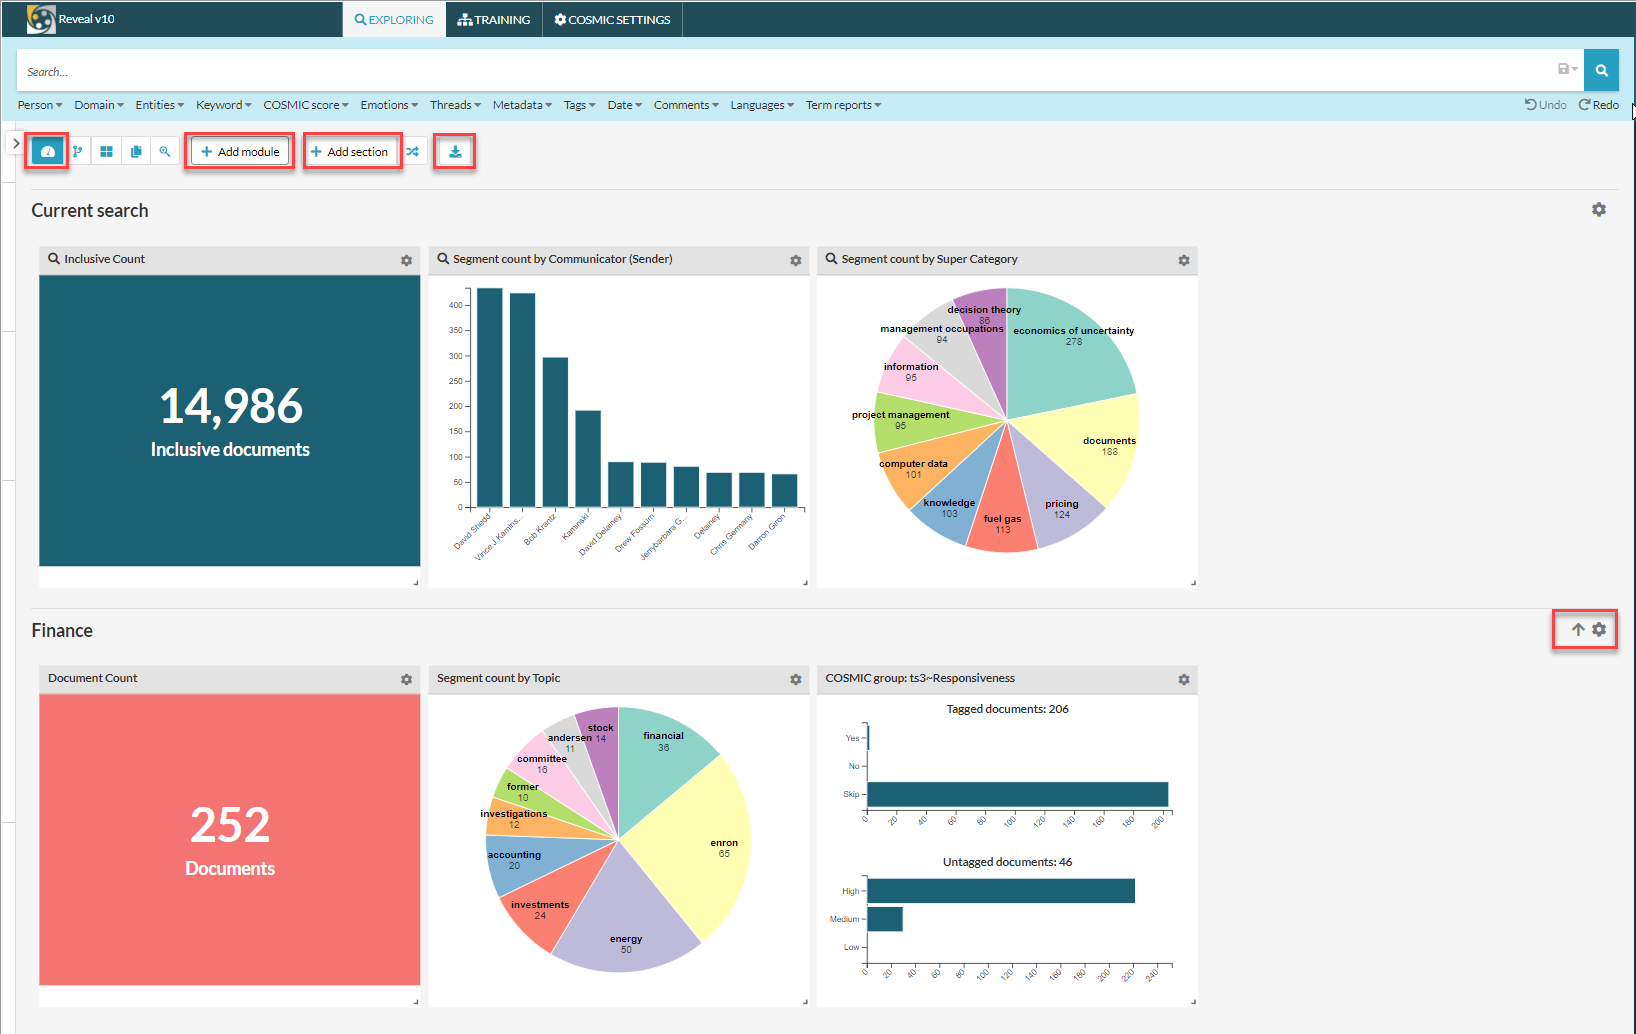Open Finance section settings gear
Image resolution: width=1636 pixels, height=1034 pixels.
tap(1599, 630)
